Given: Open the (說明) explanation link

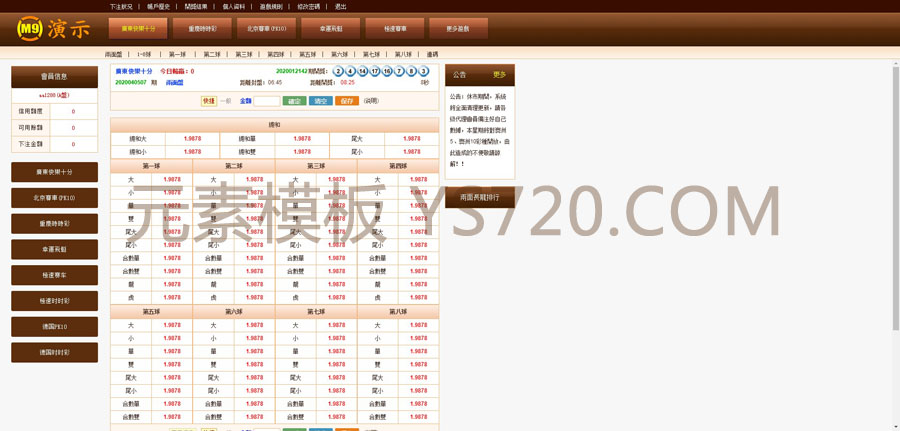Looking at the screenshot, I should [371, 101].
